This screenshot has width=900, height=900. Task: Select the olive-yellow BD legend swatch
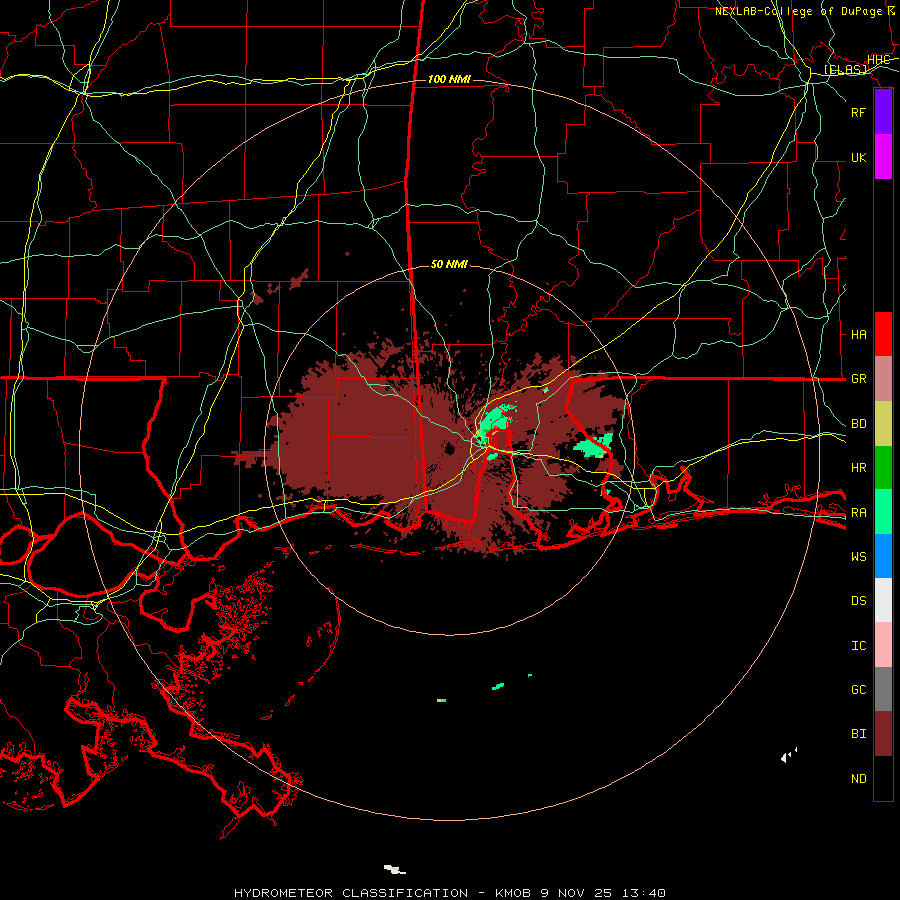pos(883,423)
